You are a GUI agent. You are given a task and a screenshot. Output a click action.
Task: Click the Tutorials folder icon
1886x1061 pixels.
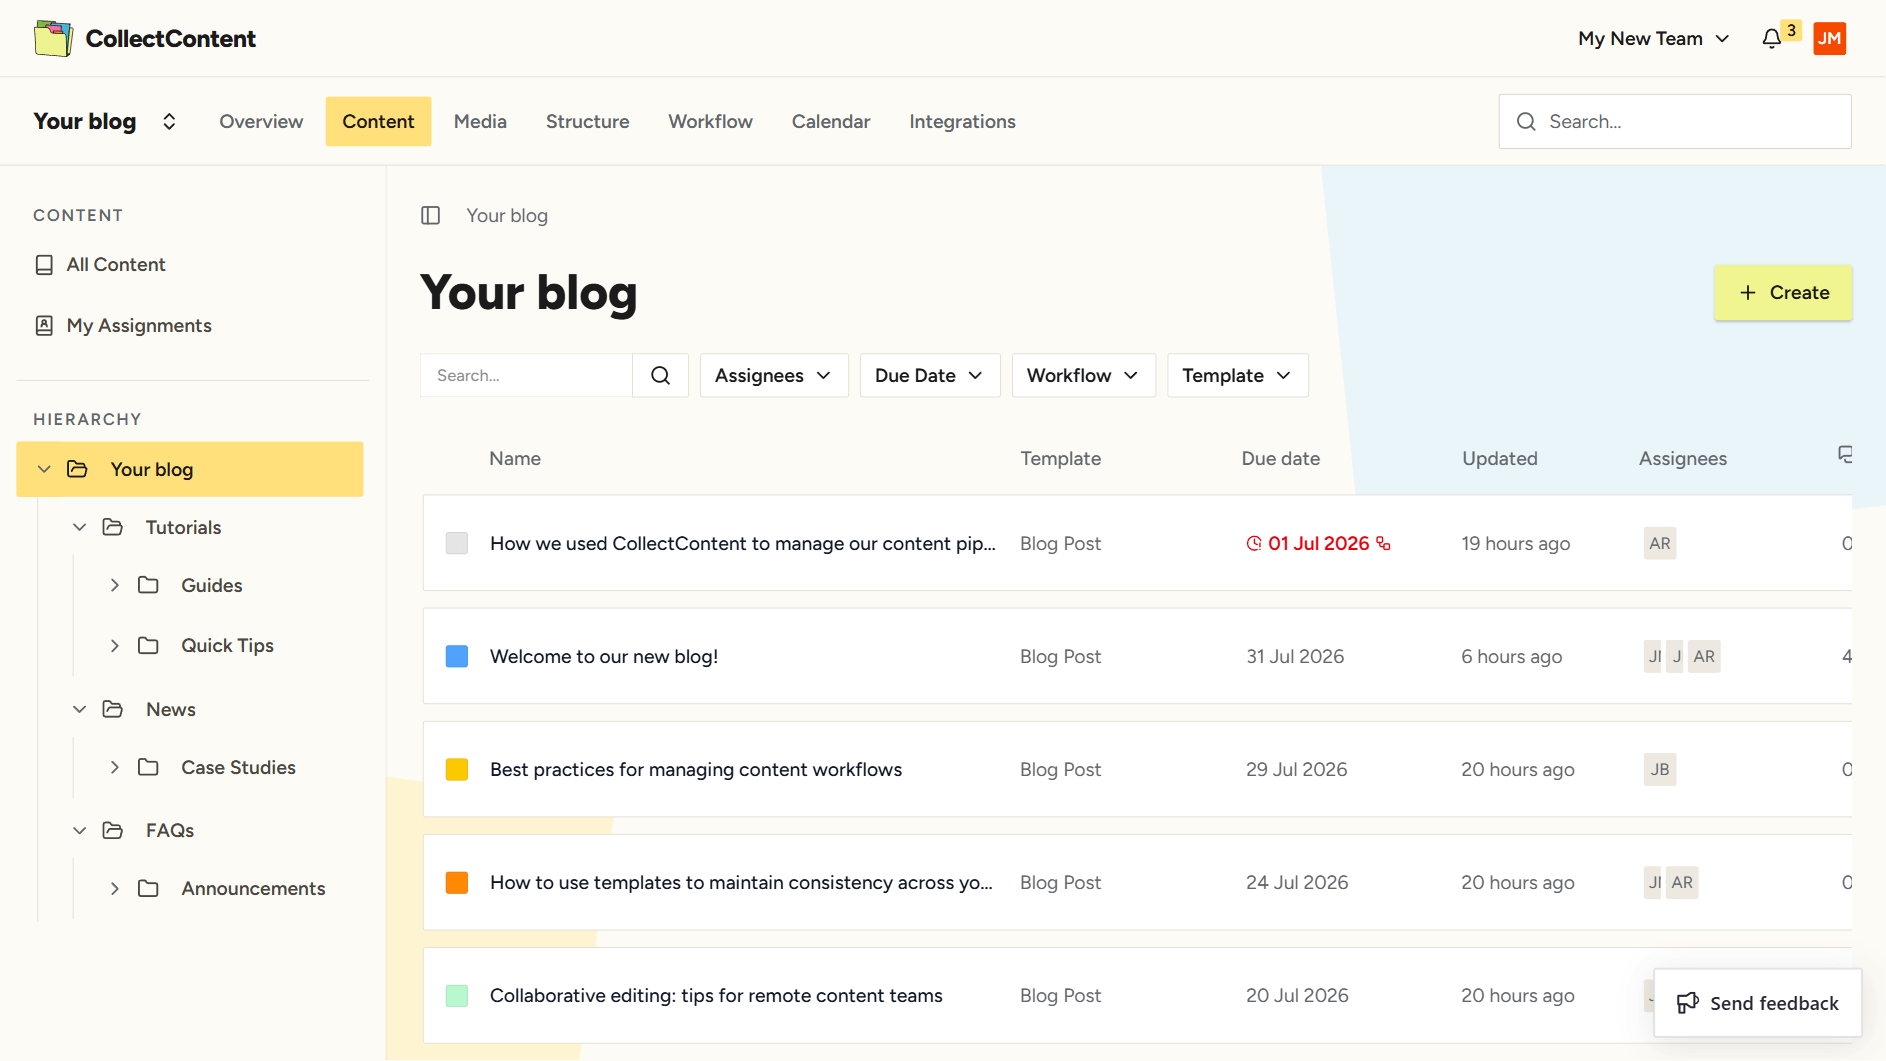(x=113, y=527)
